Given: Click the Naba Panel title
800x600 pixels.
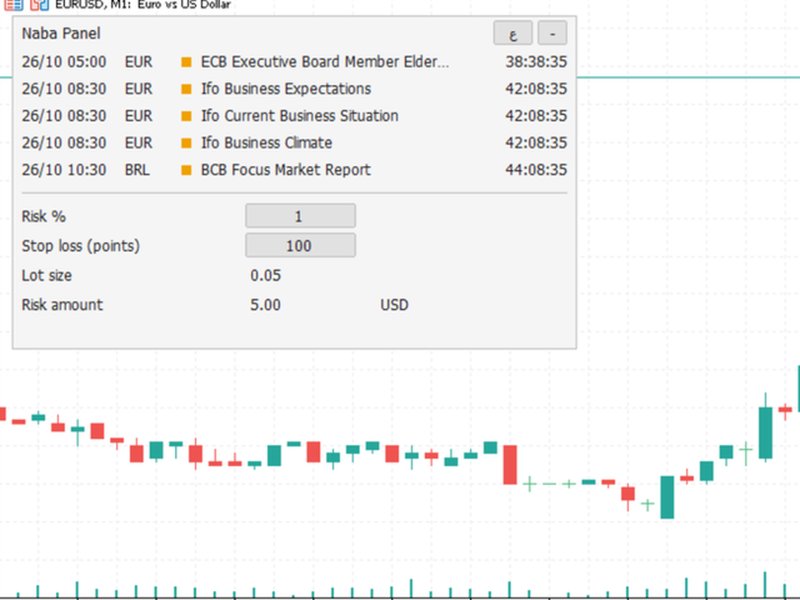Looking at the screenshot, I should pos(61,34).
